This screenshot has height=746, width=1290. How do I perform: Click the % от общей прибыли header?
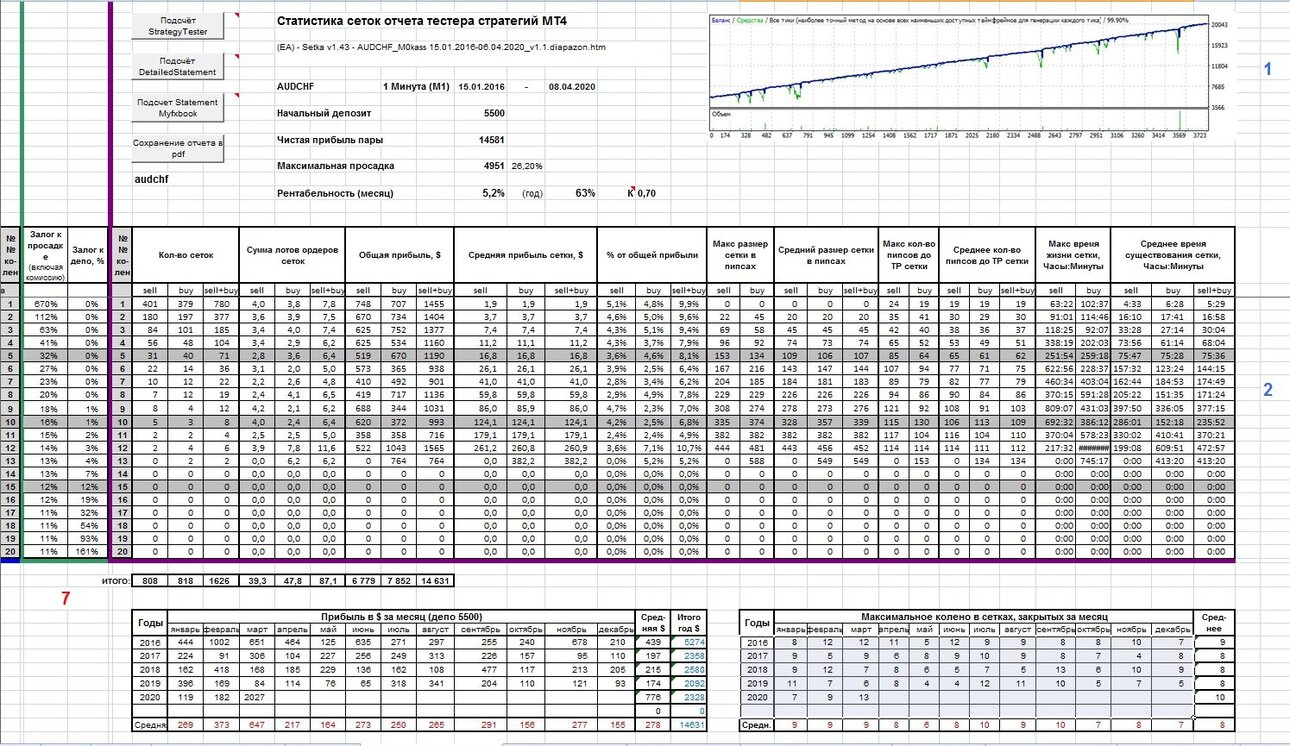tap(652, 255)
